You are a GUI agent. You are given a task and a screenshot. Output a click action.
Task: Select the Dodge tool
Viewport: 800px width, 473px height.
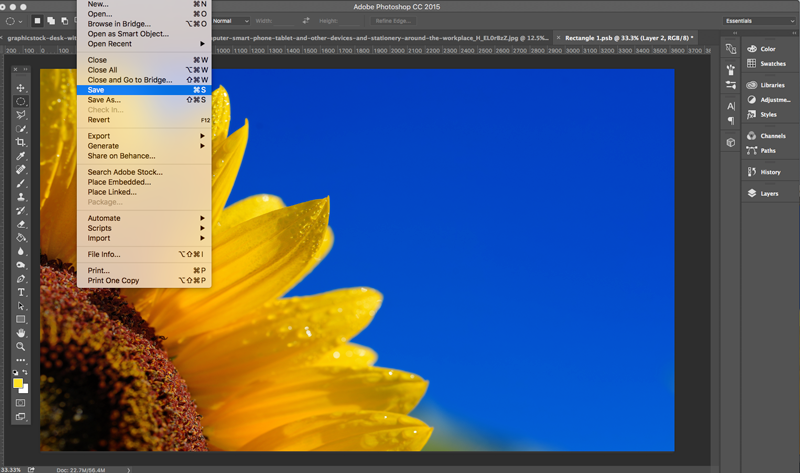tap(20, 265)
